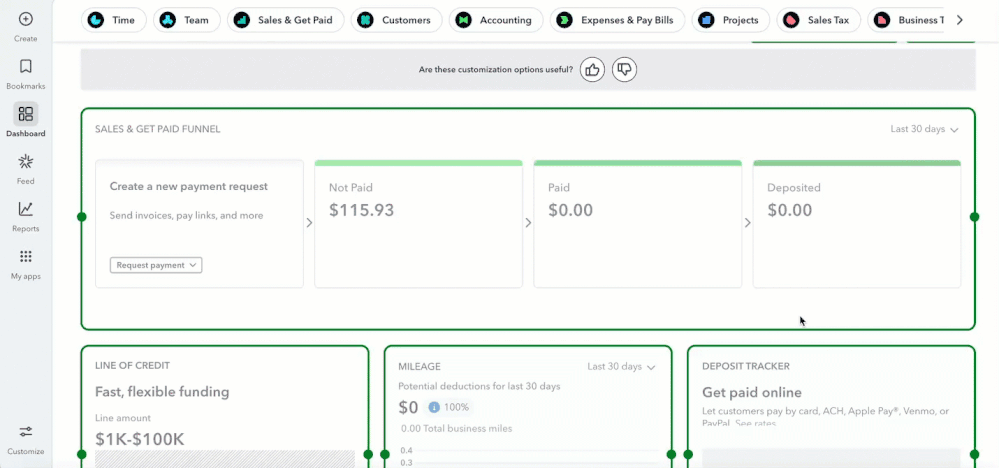
Task: Open the Dashboard sidebar item
Action: pyautogui.click(x=26, y=119)
